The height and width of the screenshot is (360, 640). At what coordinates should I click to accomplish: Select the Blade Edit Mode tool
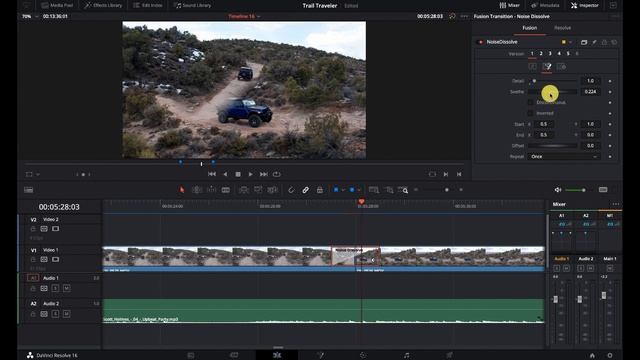225,190
